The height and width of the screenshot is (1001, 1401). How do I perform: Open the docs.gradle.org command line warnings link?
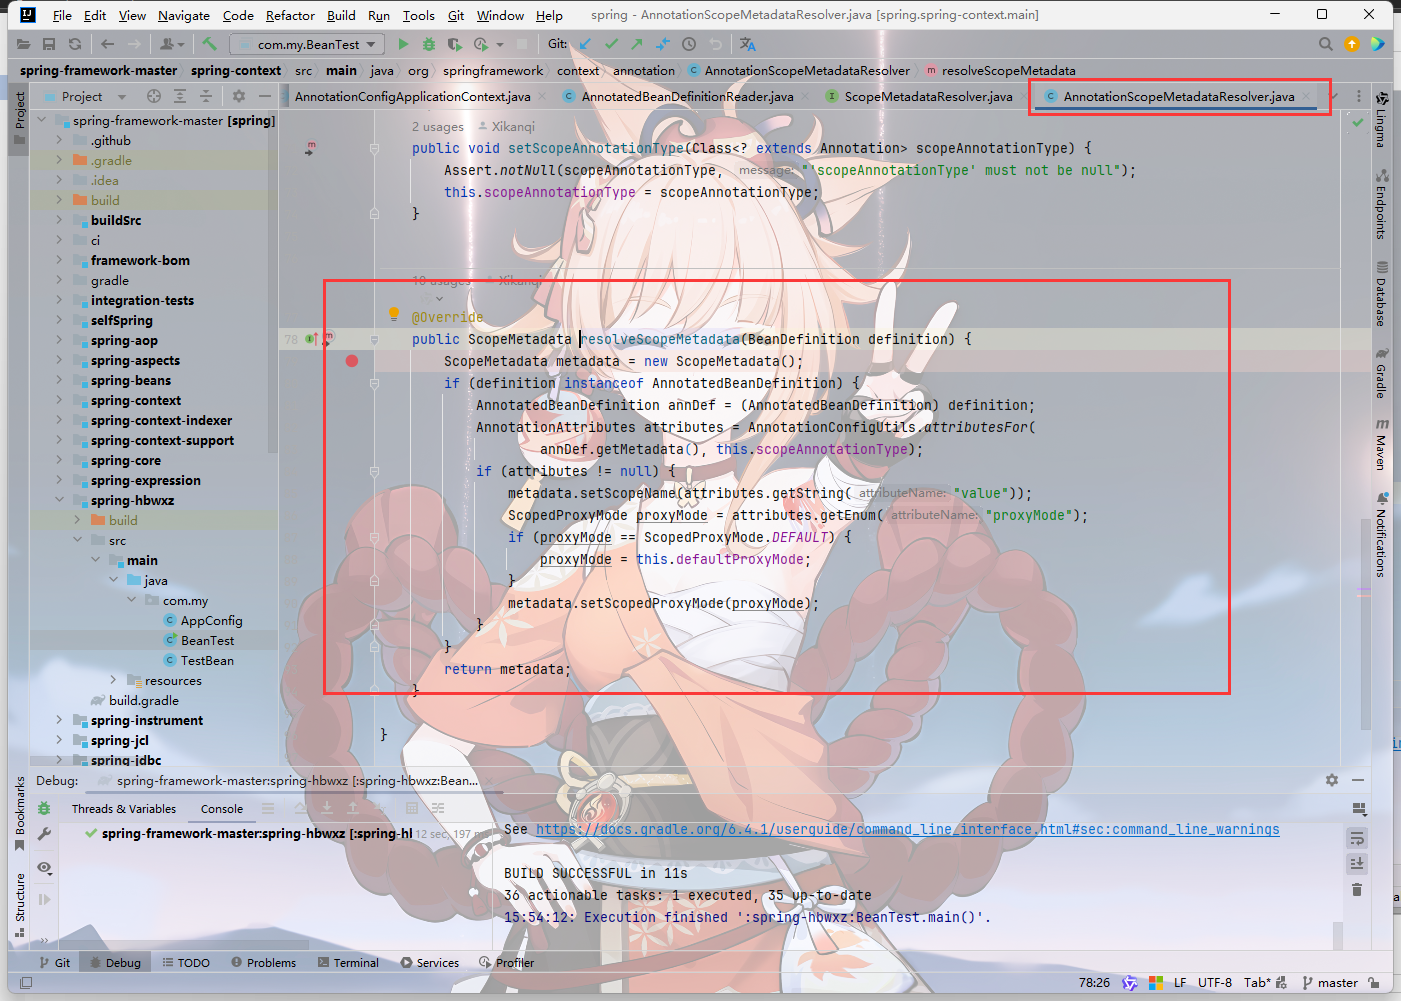click(x=907, y=829)
